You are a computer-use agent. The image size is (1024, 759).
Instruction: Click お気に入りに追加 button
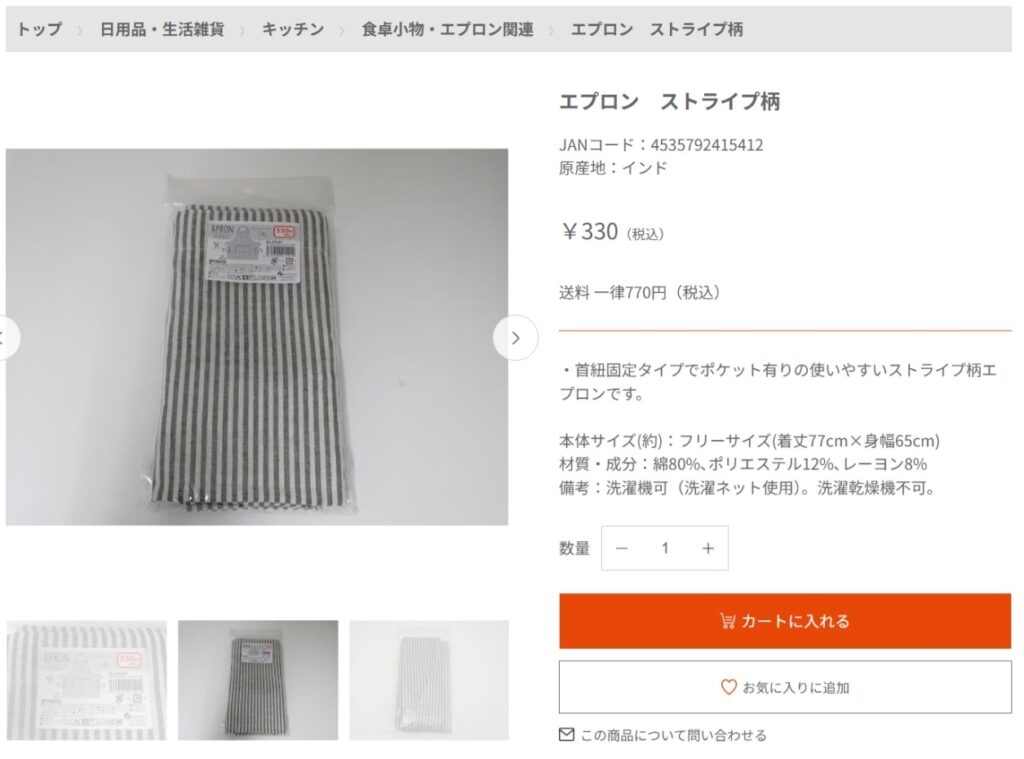[785, 687]
